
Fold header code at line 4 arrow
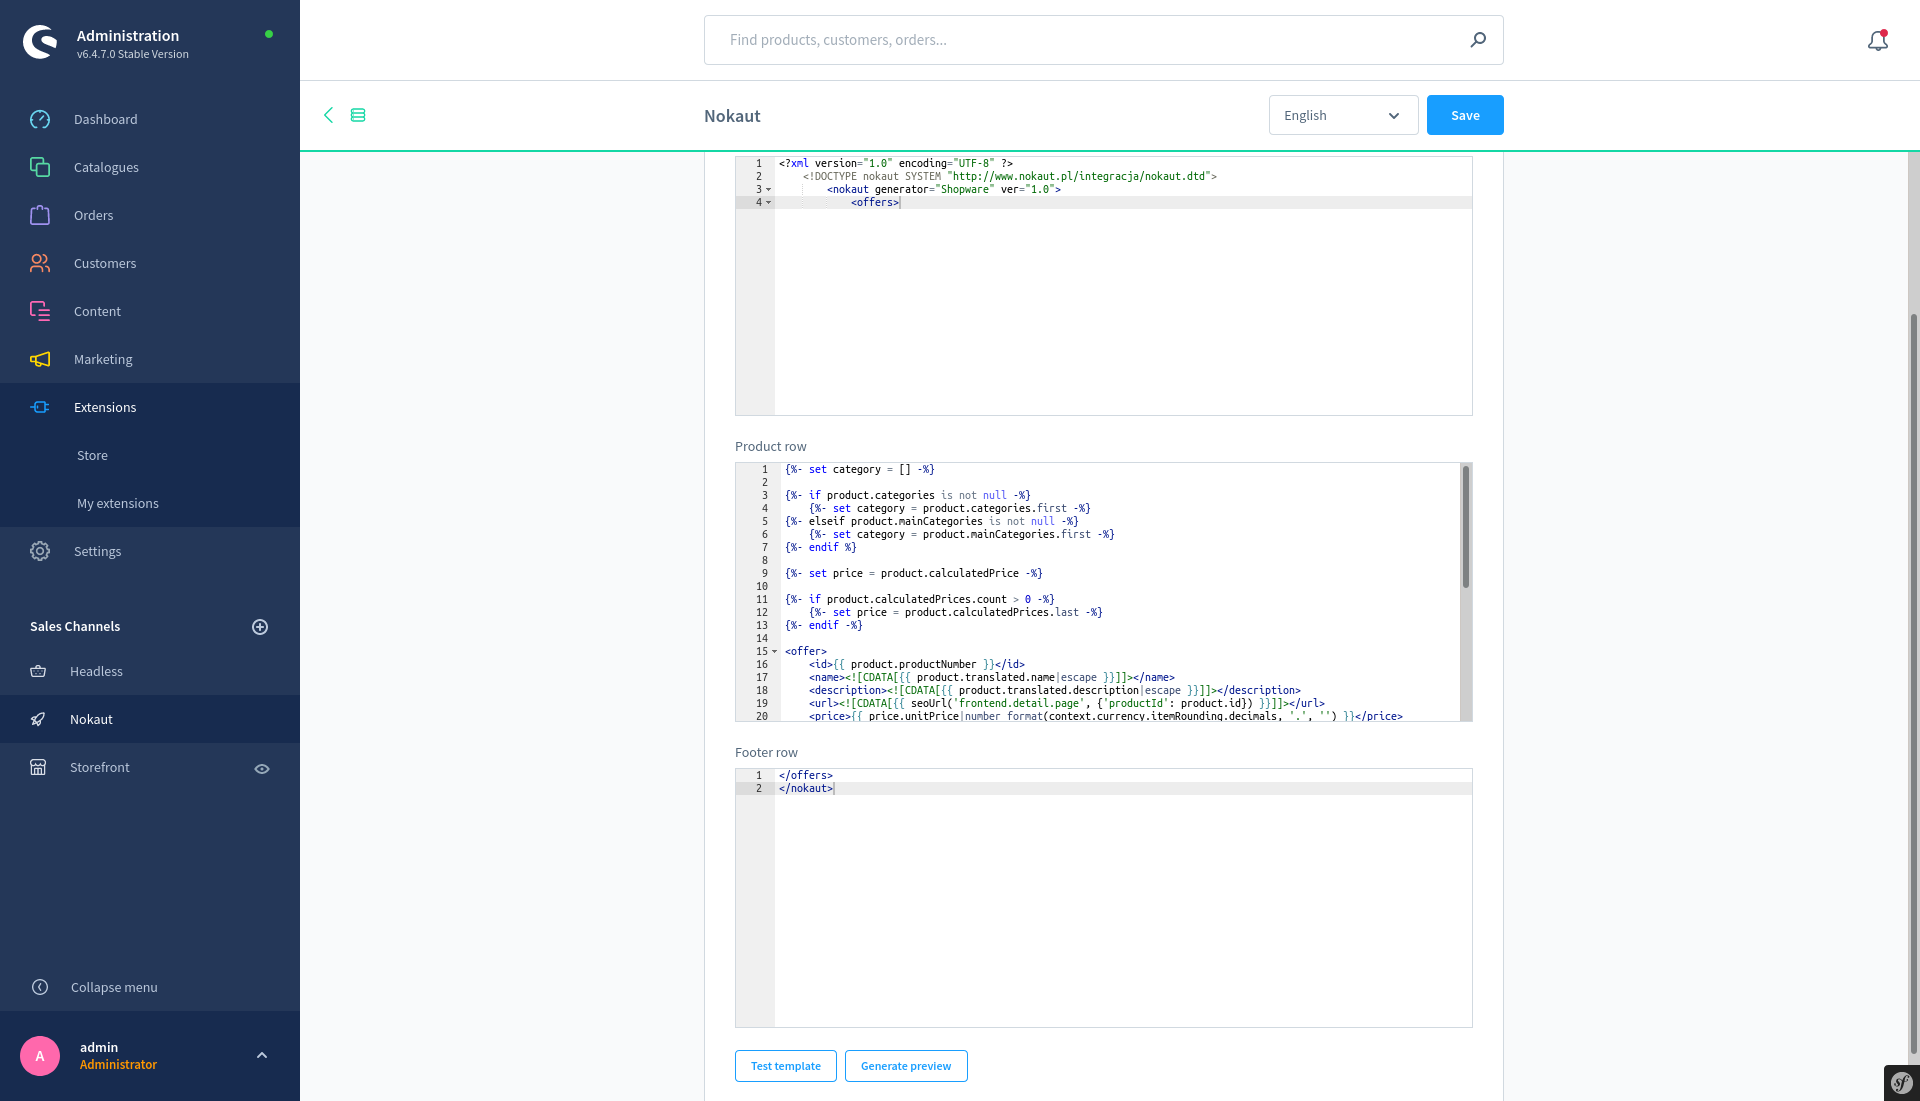pyautogui.click(x=768, y=203)
